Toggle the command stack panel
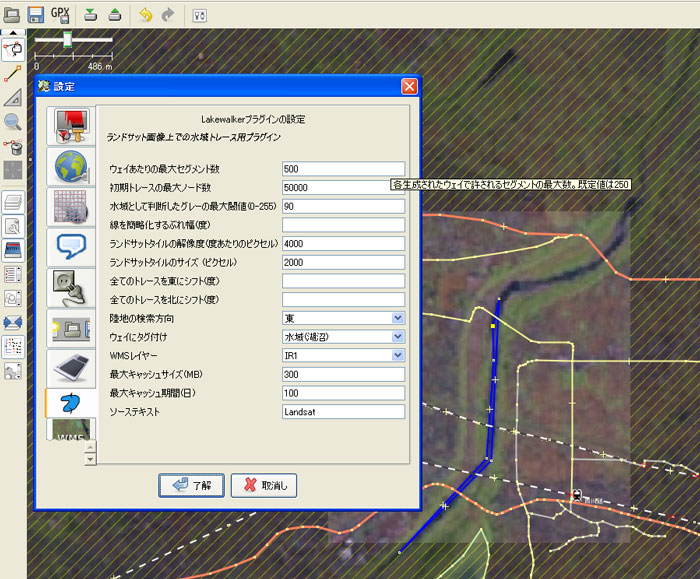700x579 pixels. (x=13, y=298)
